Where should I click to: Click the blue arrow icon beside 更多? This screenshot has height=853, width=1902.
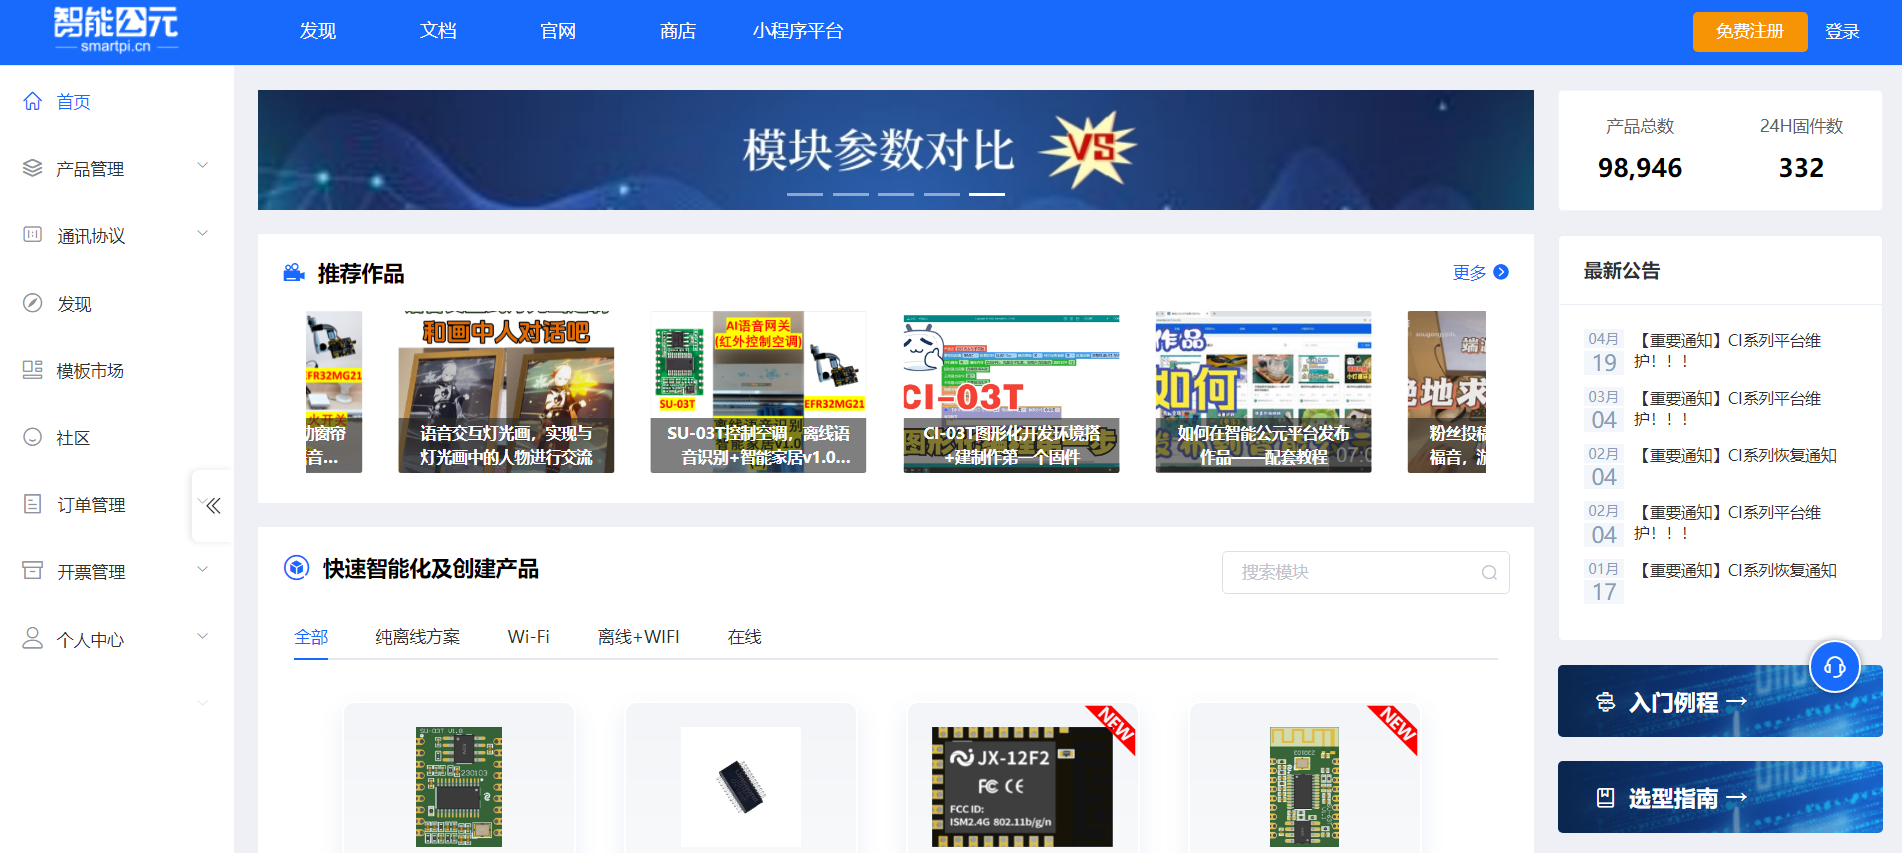click(x=1501, y=272)
